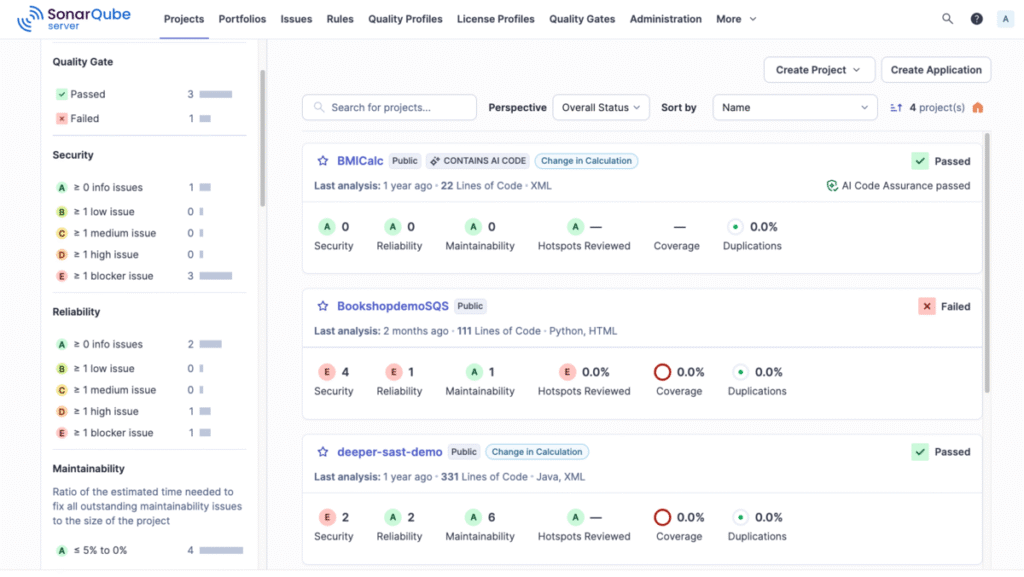Open the user account avatar
1024x577 pixels.
1004,19
